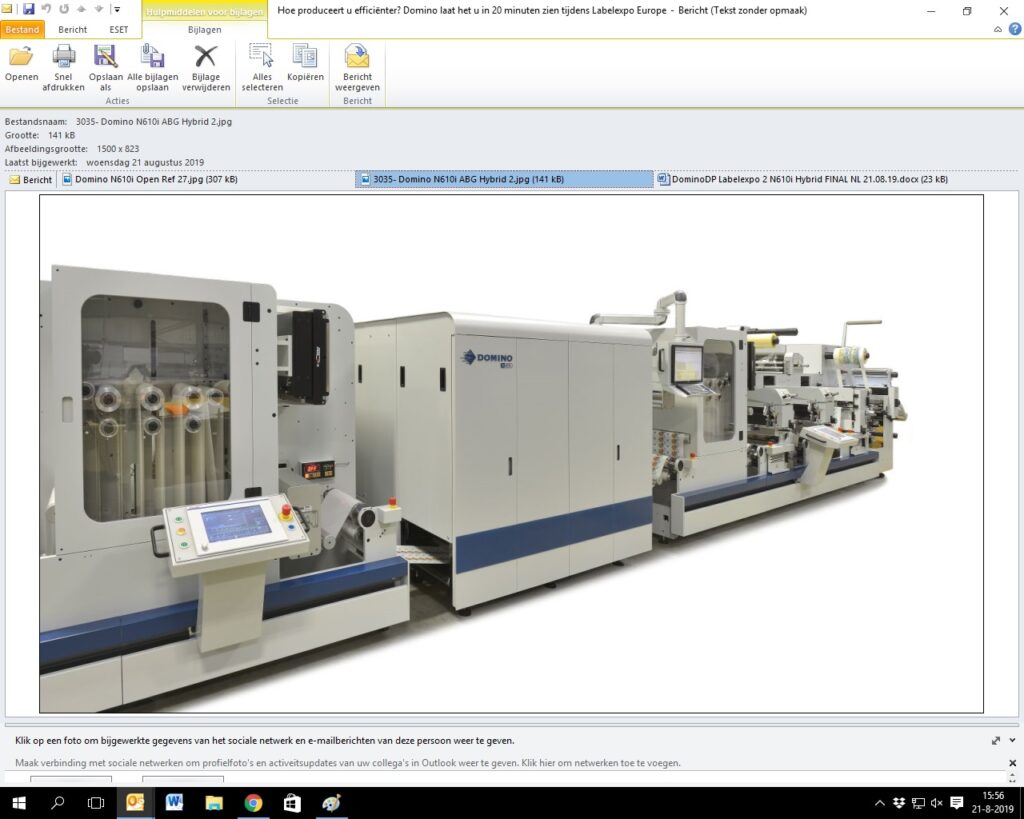This screenshot has width=1024, height=819.
Task: Click the Outlook taskbar icon
Action: (x=135, y=803)
